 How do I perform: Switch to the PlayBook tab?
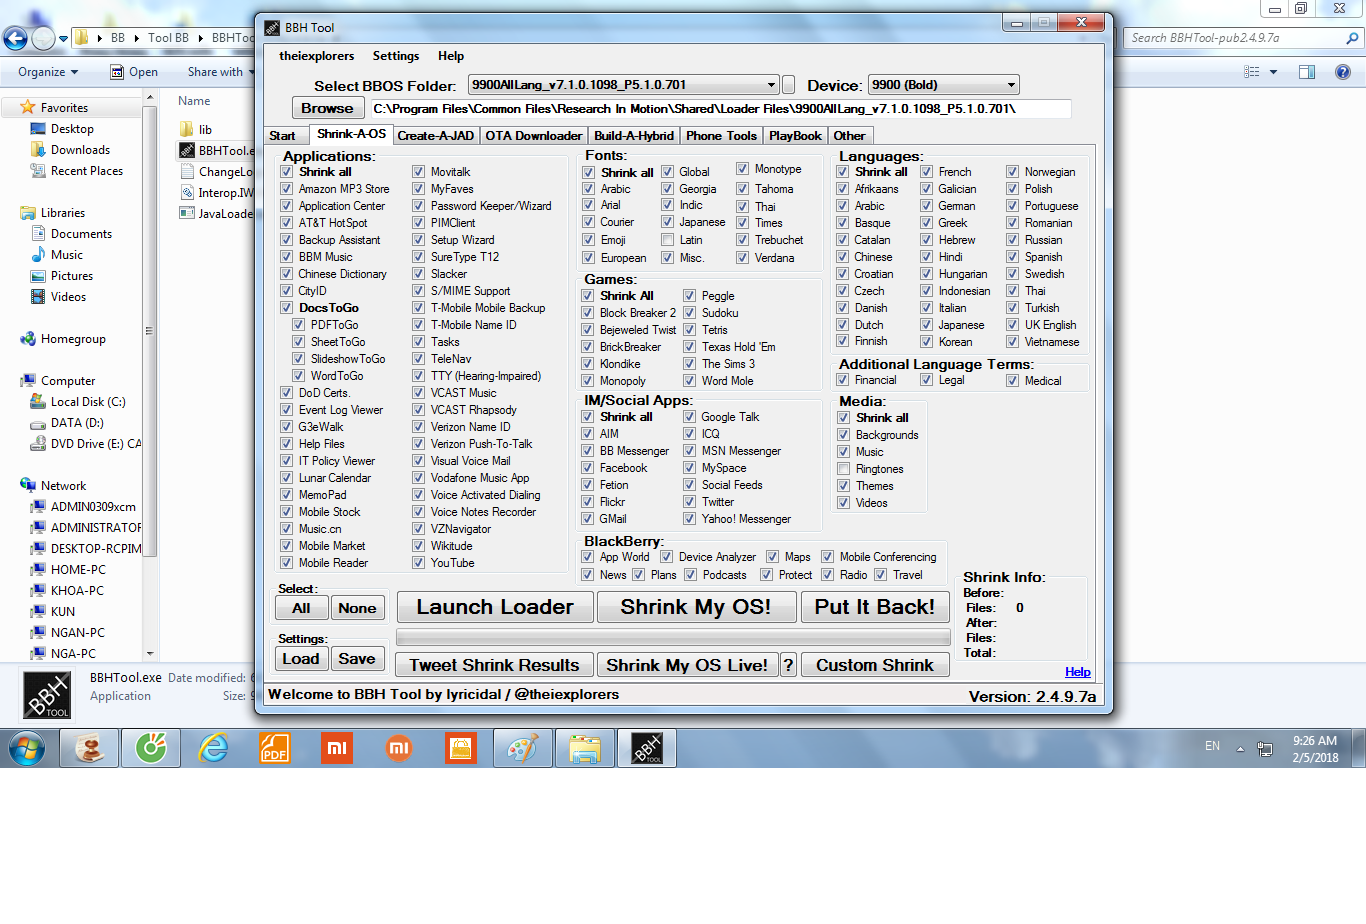pos(795,136)
